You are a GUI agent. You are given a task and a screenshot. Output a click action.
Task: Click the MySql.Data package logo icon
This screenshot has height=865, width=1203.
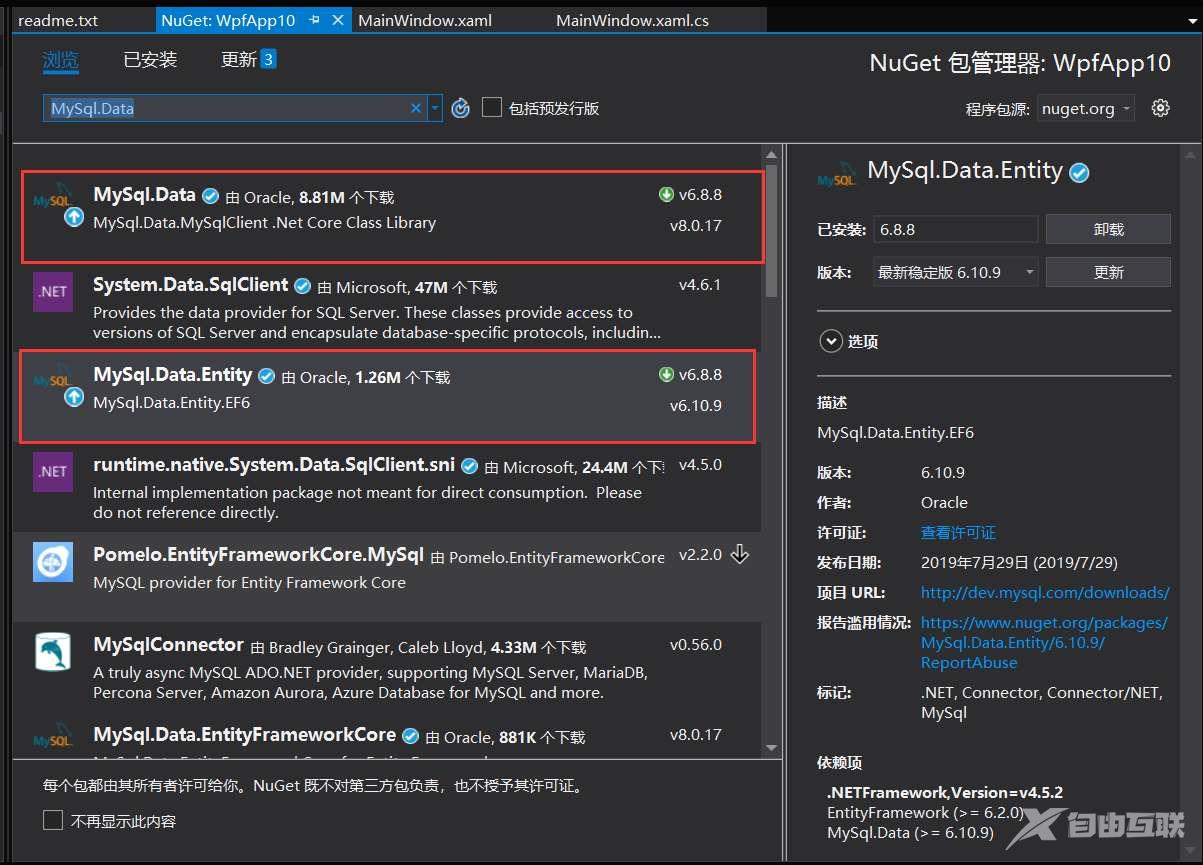click(54, 202)
